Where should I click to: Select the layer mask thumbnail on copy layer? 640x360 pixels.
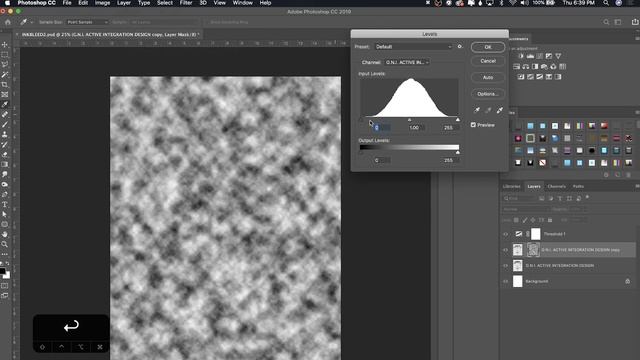[x=533, y=250]
